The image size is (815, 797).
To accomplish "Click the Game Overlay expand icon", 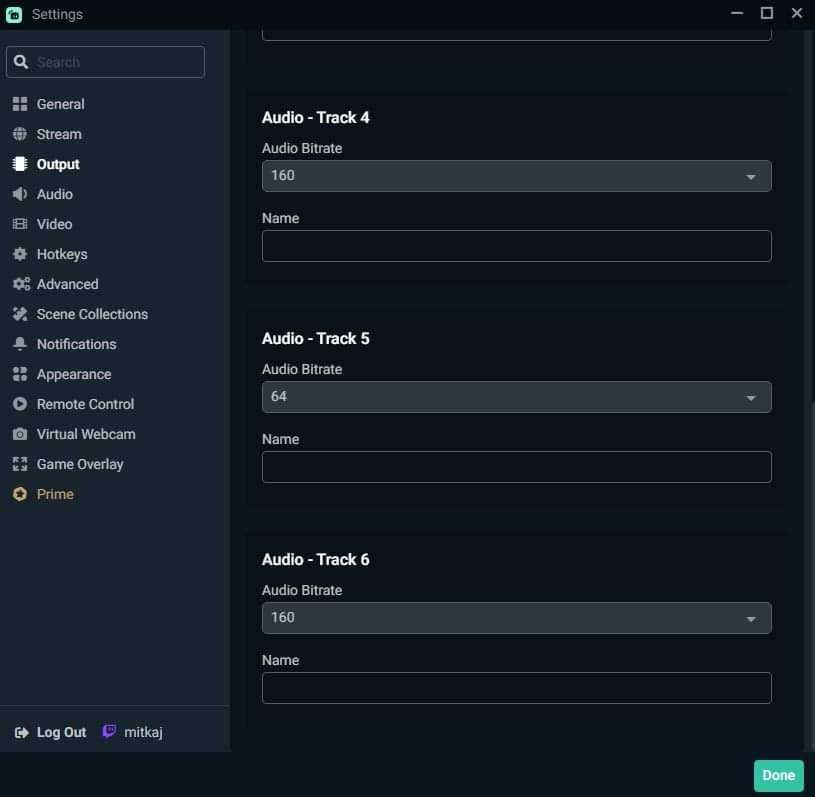I will coord(20,464).
